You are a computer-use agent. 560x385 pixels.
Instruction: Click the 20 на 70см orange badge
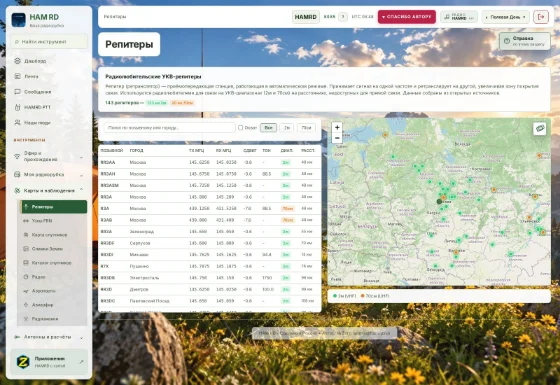[182, 103]
